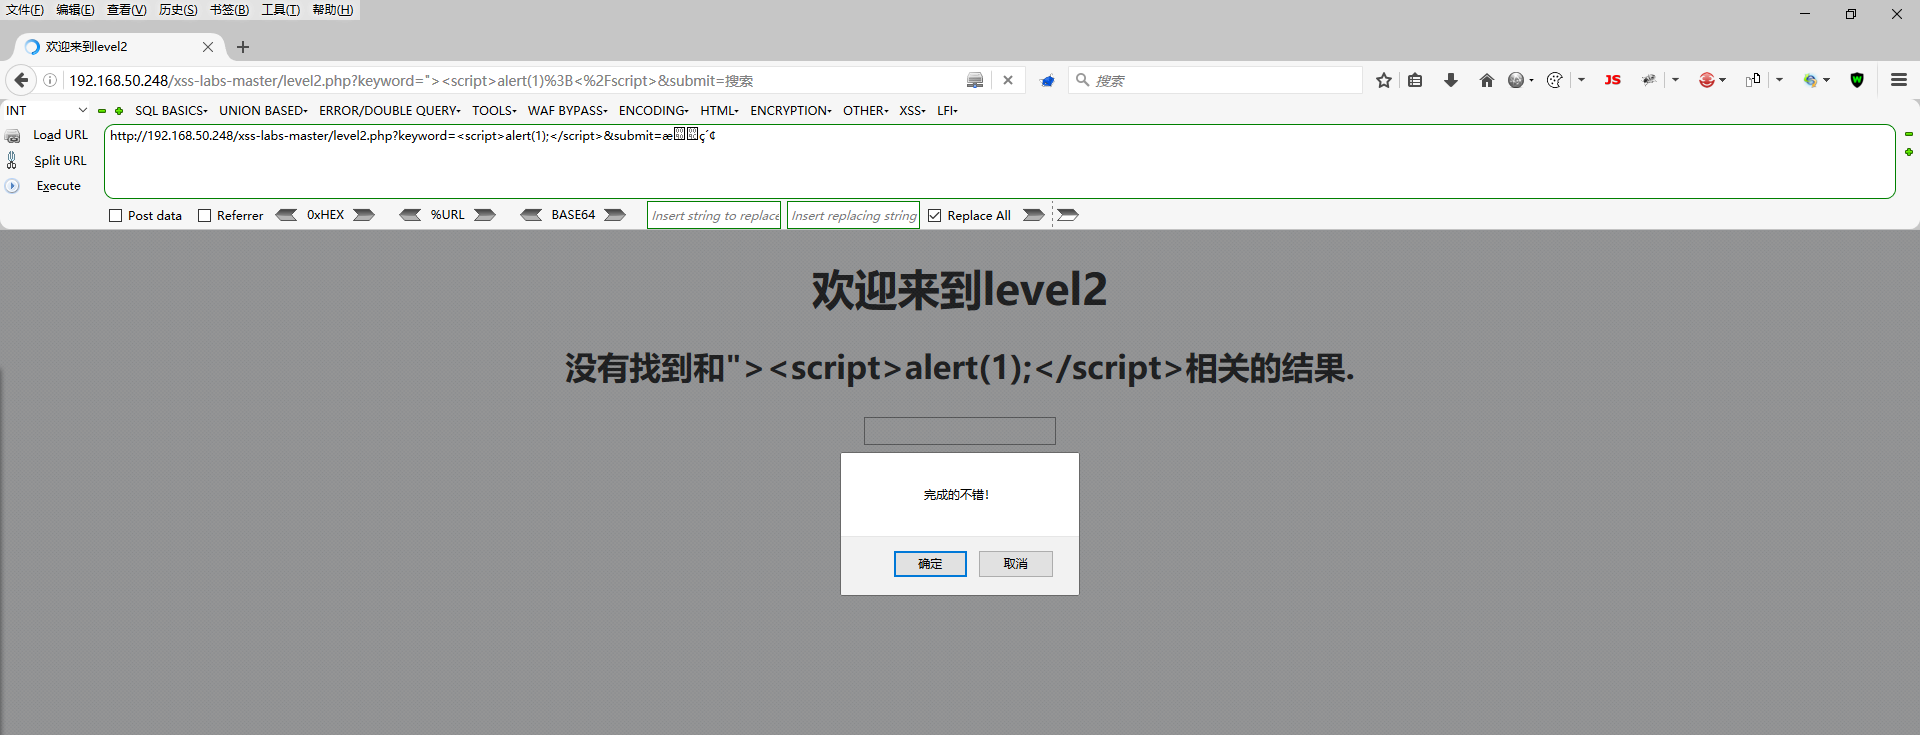Screen dimensions: 1920x735
Task: Encode %URL with right arrow
Action: (485, 215)
